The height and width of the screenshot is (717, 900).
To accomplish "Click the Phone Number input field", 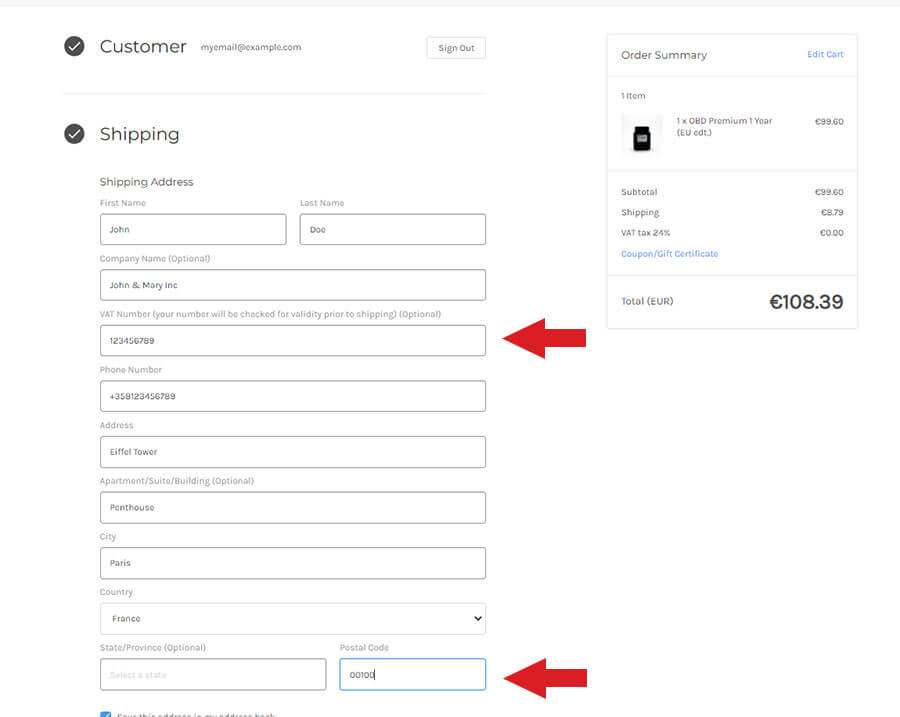I will point(293,396).
